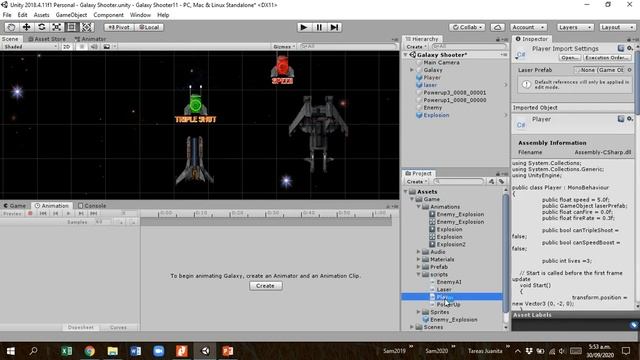Open the Collab dropdown
This screenshot has height=360, width=640.
pos(467,27)
